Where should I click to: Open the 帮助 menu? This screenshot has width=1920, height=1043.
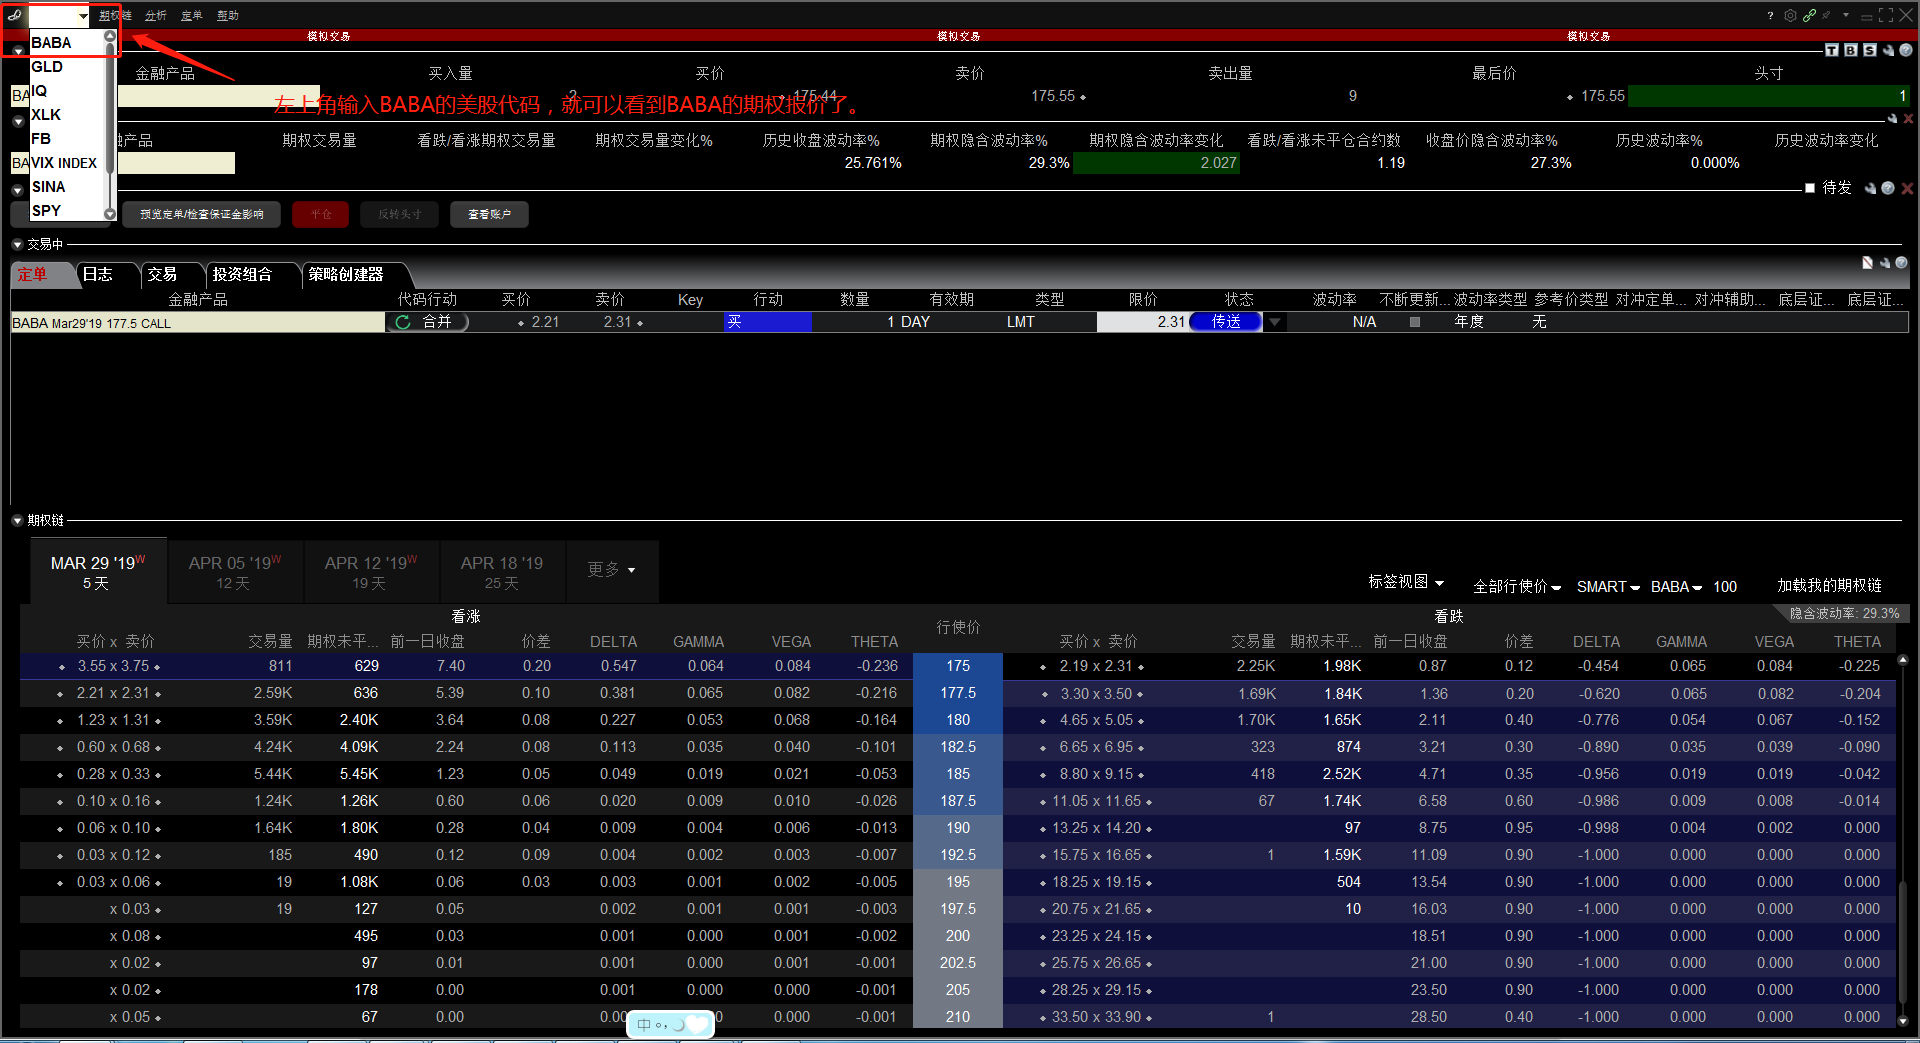click(228, 15)
